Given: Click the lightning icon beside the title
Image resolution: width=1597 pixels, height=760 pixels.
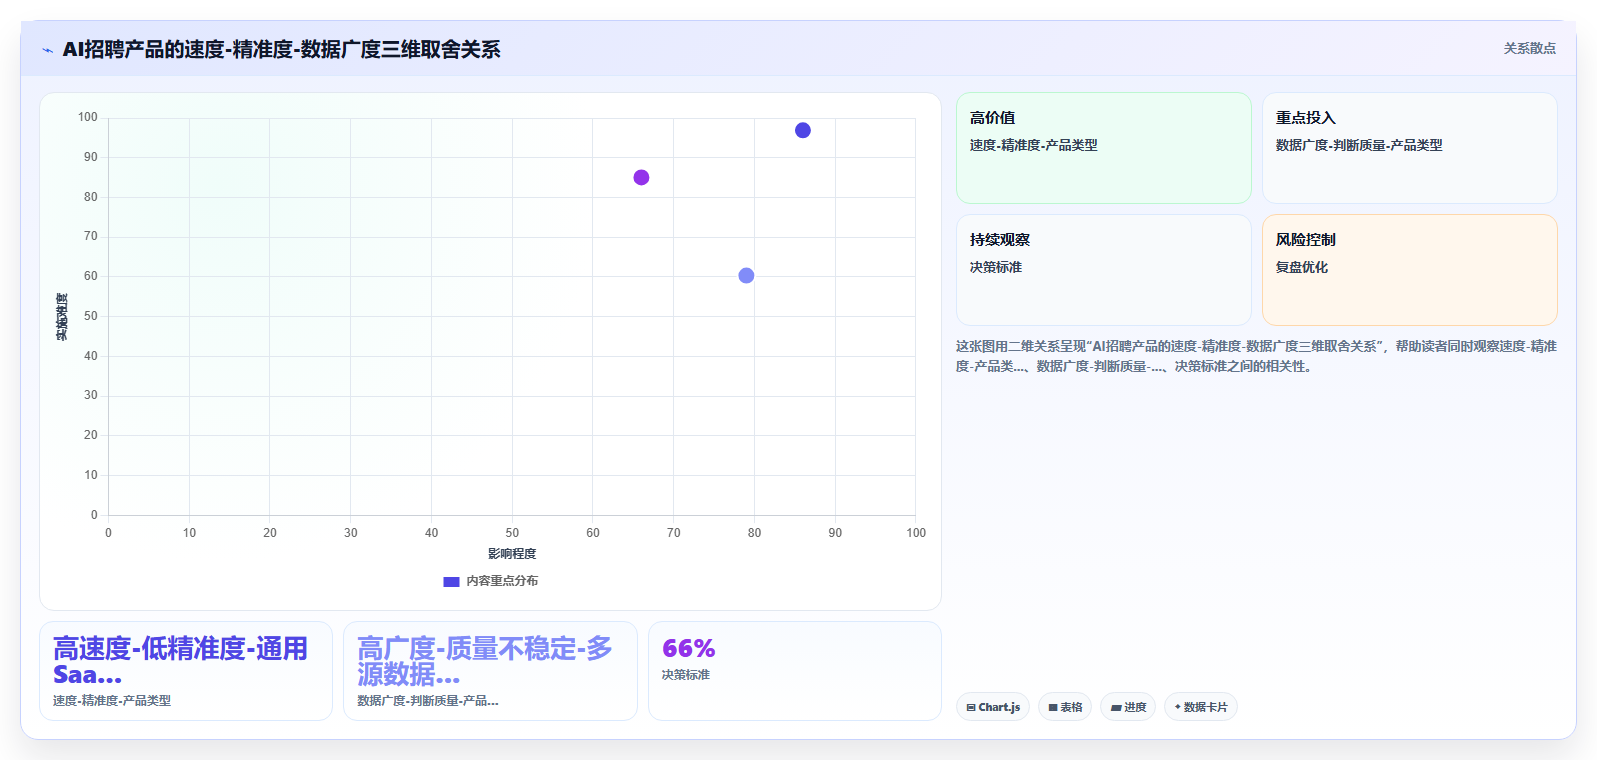Looking at the screenshot, I should click(x=47, y=50).
